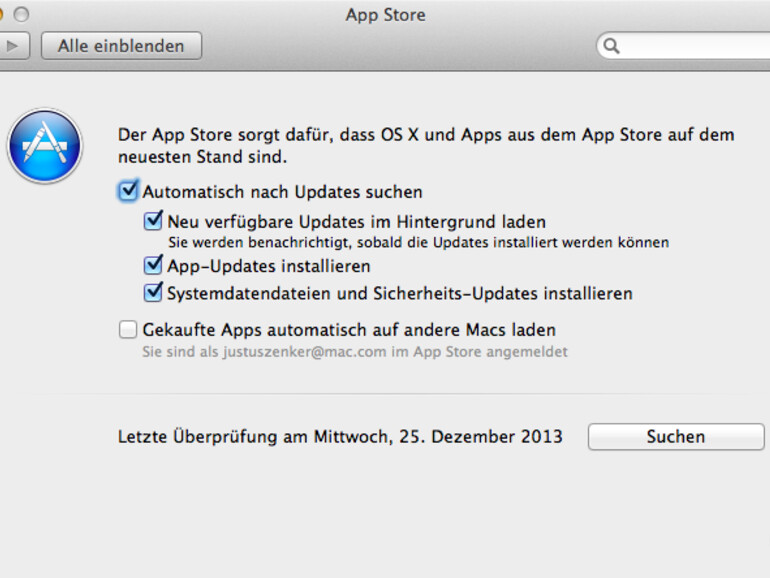Viewport: 770px width, 578px height.
Task: Click the 'Sie werden benachrichtigt' hint text
Action: pyautogui.click(x=418, y=242)
